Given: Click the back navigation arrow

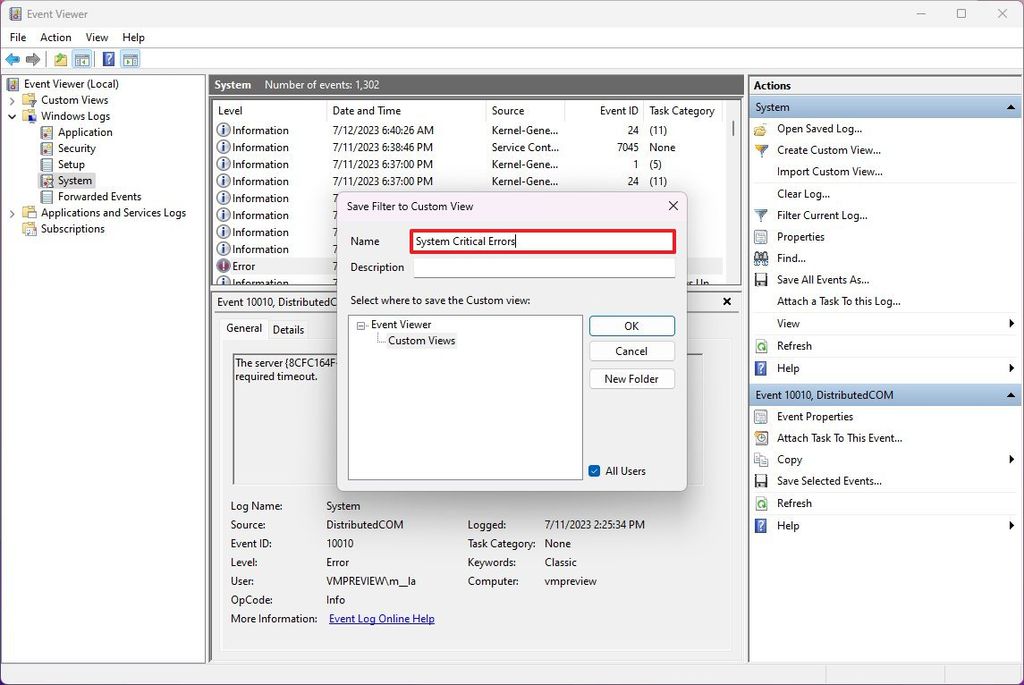Looking at the screenshot, I should [x=12, y=58].
